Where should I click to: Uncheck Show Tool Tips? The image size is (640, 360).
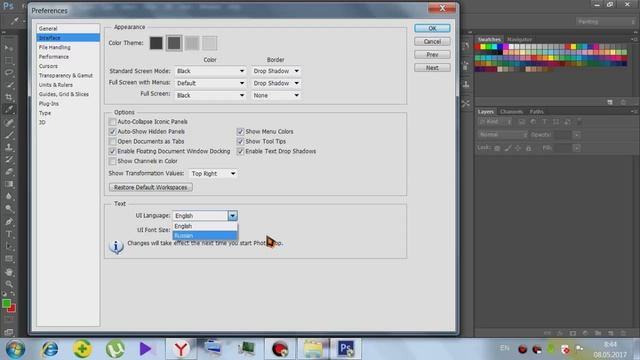[240, 141]
